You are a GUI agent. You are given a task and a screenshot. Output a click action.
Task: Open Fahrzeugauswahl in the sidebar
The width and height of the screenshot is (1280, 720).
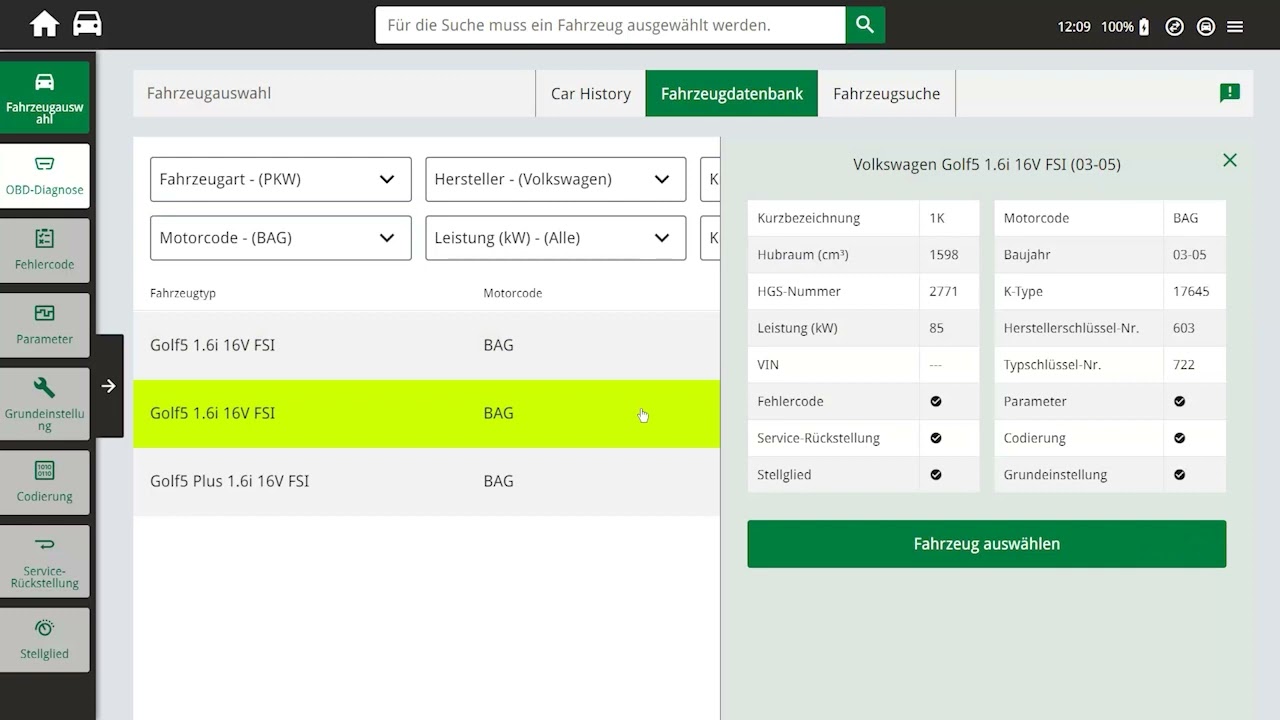[x=45, y=97]
